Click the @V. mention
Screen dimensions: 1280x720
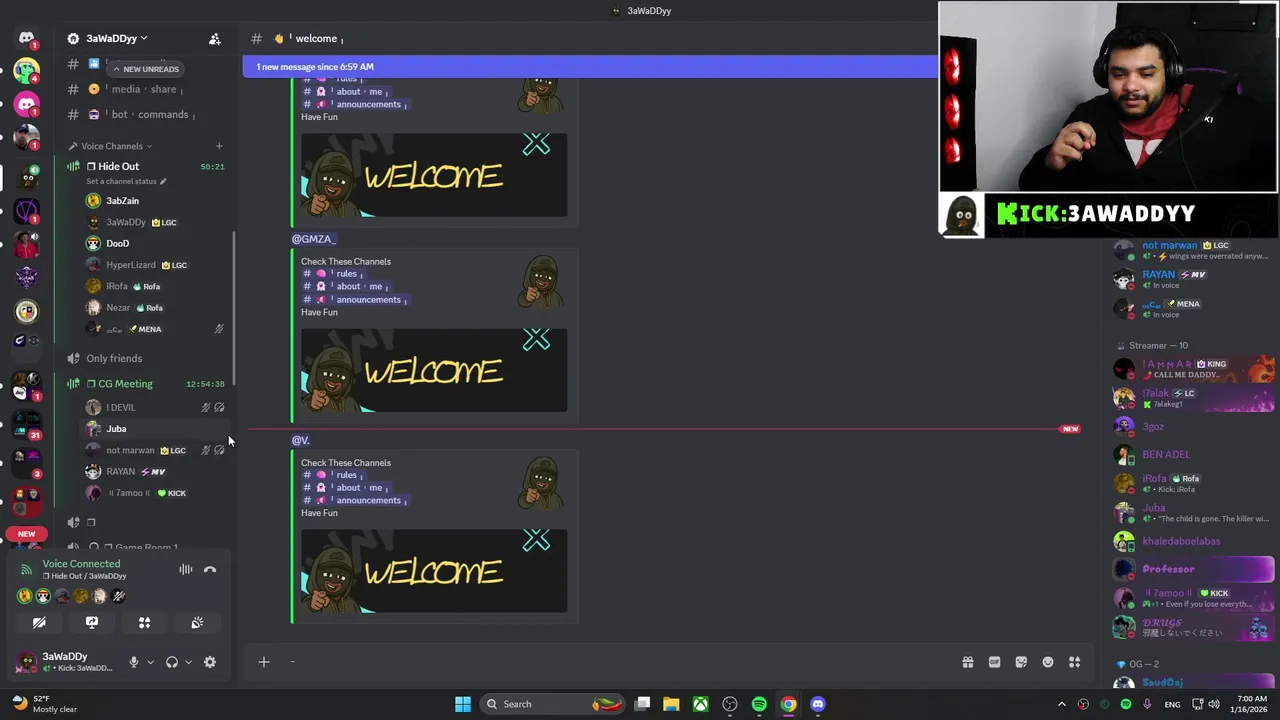point(300,440)
